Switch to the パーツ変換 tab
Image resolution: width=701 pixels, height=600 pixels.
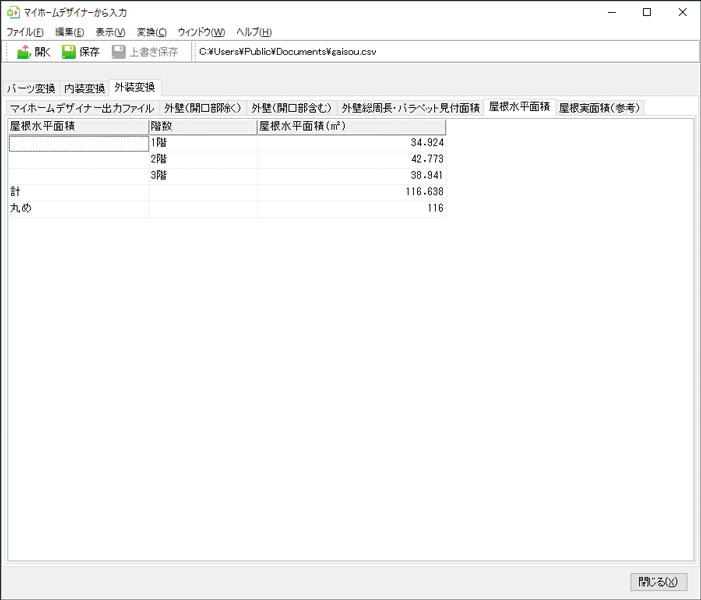(x=31, y=88)
